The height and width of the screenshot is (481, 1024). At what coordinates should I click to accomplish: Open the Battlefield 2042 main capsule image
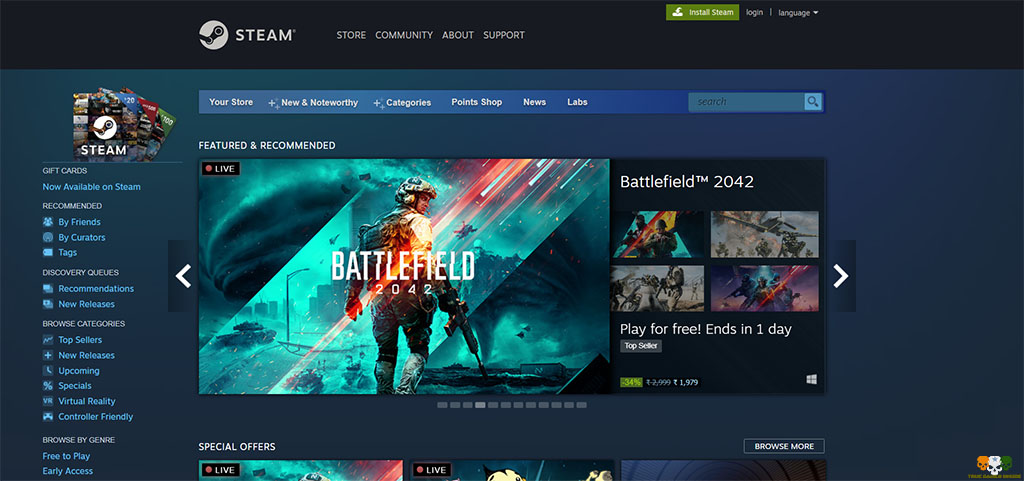404,277
